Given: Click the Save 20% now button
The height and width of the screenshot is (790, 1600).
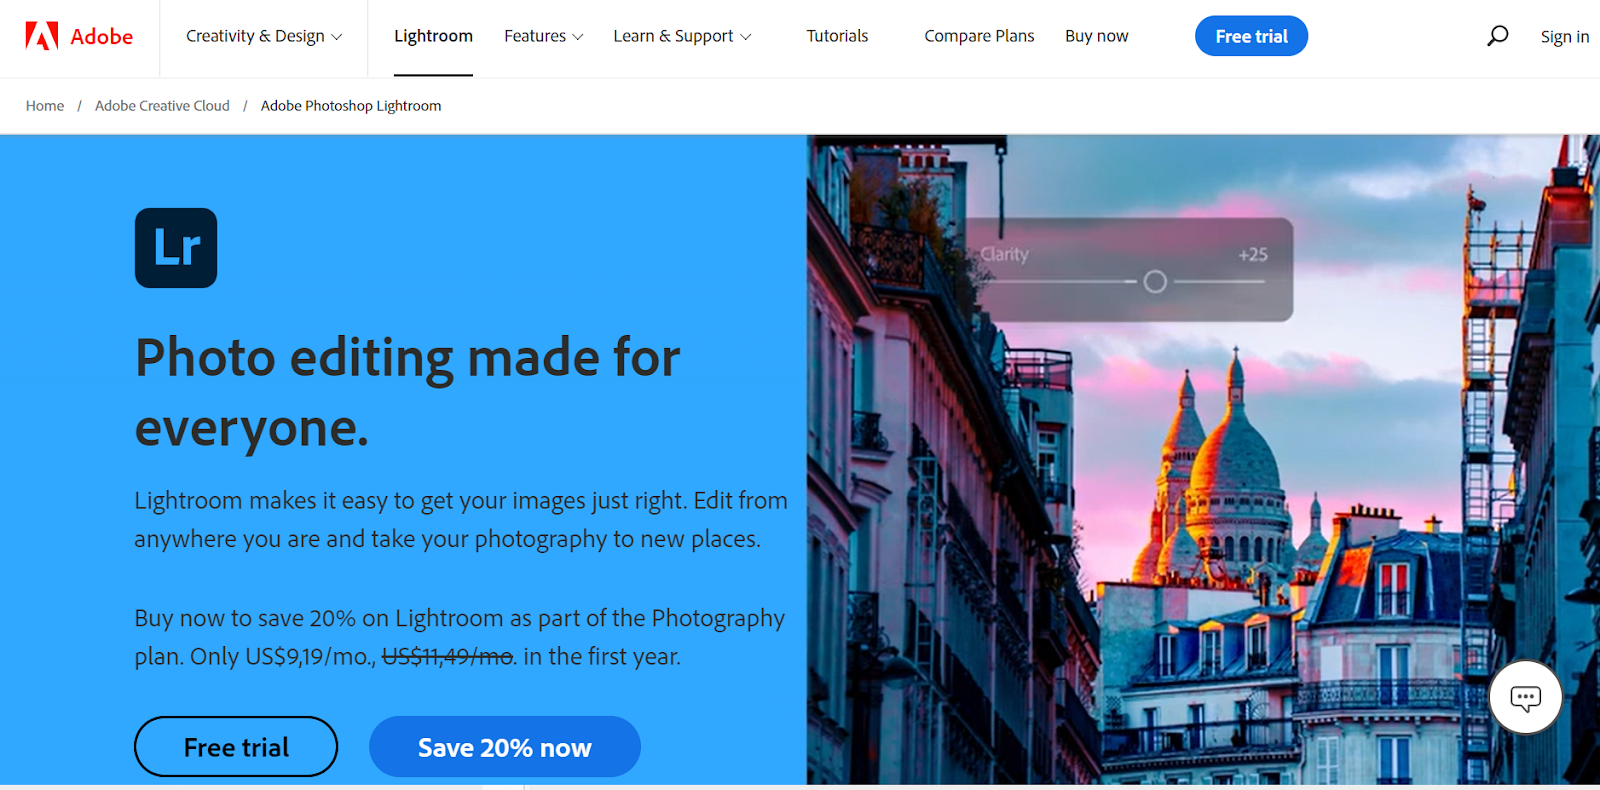Looking at the screenshot, I should (505, 747).
